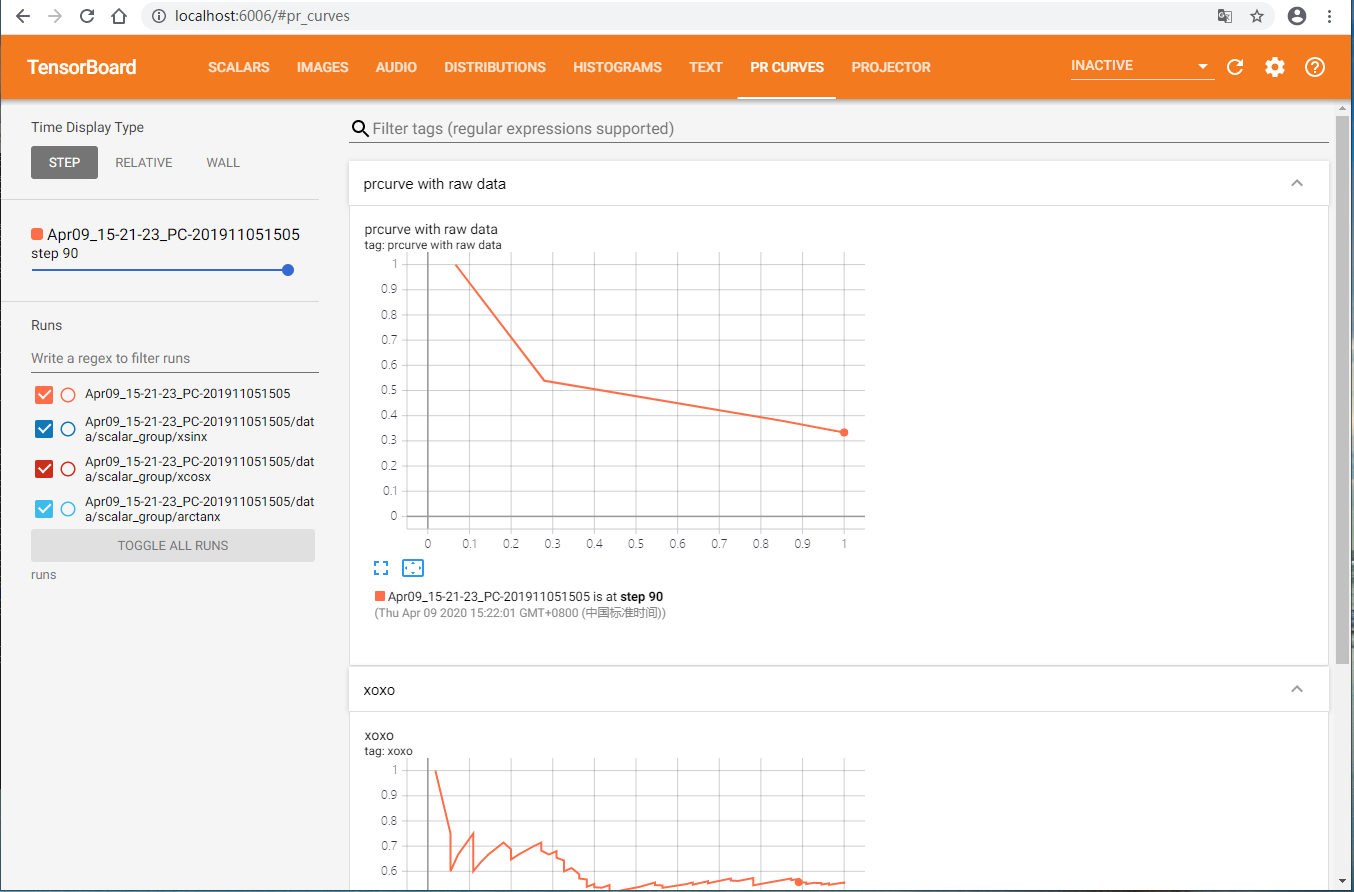Click the 'step 90' label under the run name
This screenshot has width=1354, height=892.
pyautogui.click(x=55, y=253)
